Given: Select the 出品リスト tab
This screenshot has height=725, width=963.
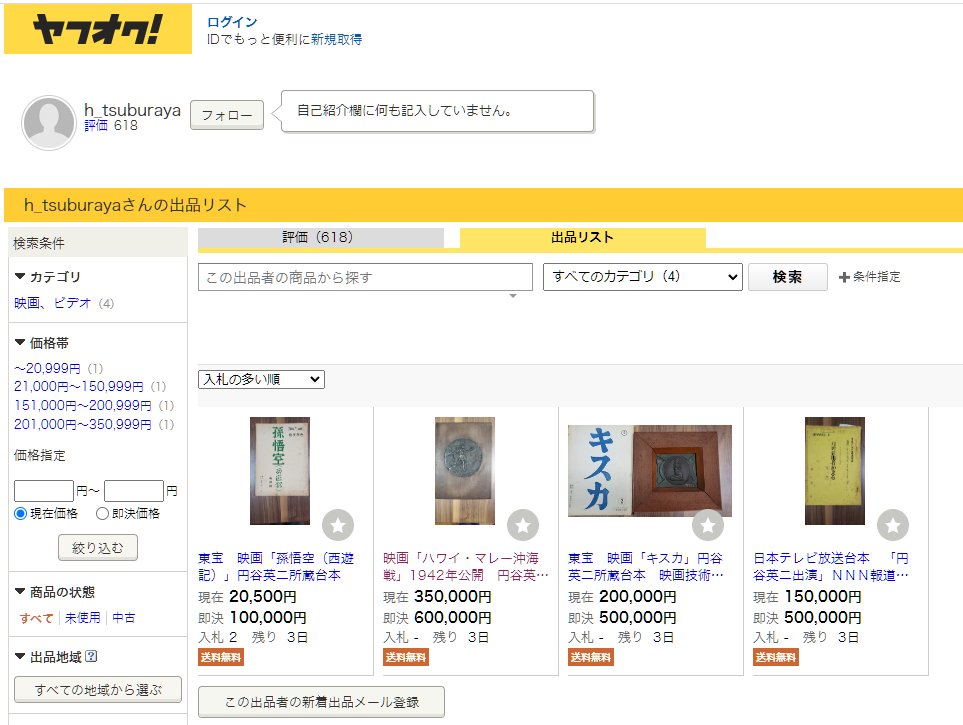Looking at the screenshot, I should click(582, 238).
